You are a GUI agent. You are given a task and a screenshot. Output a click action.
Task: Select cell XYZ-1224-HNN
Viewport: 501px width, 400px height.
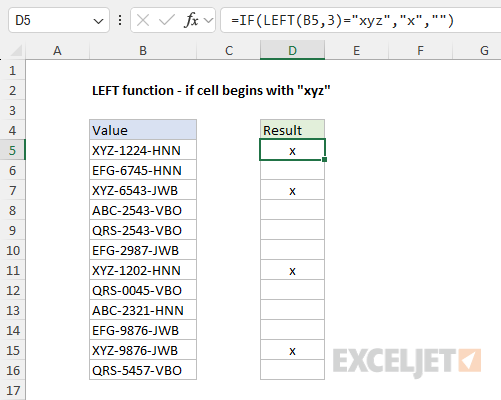click(x=143, y=150)
